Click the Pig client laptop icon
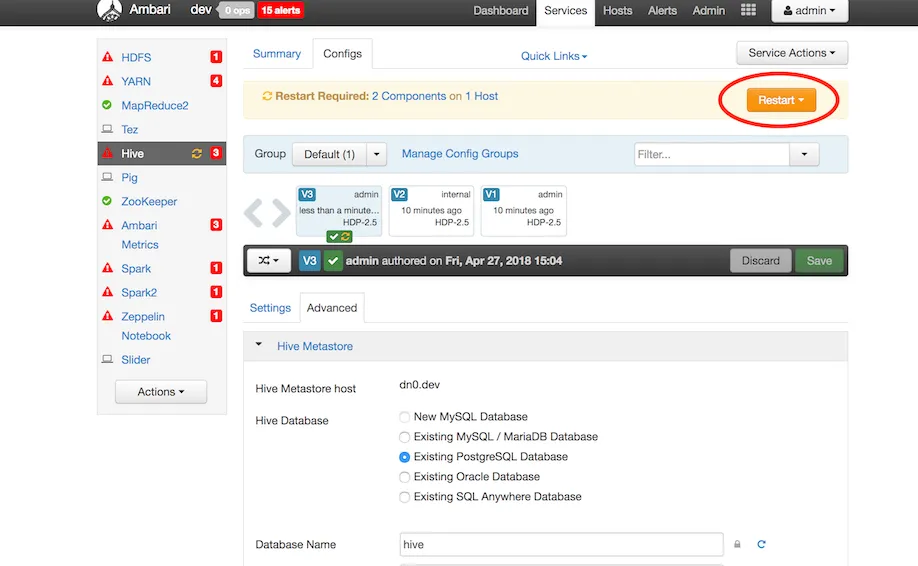The width and height of the screenshot is (918, 566). tap(107, 177)
